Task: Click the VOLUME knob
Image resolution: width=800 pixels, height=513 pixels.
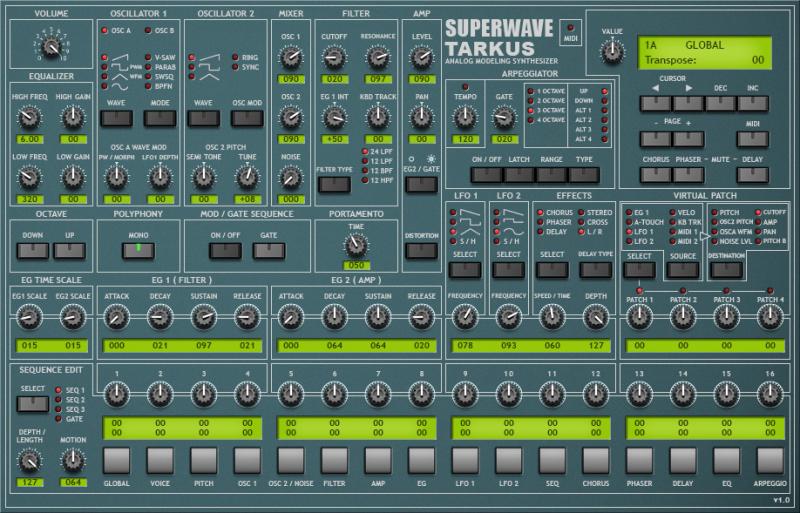Action: pos(51,47)
